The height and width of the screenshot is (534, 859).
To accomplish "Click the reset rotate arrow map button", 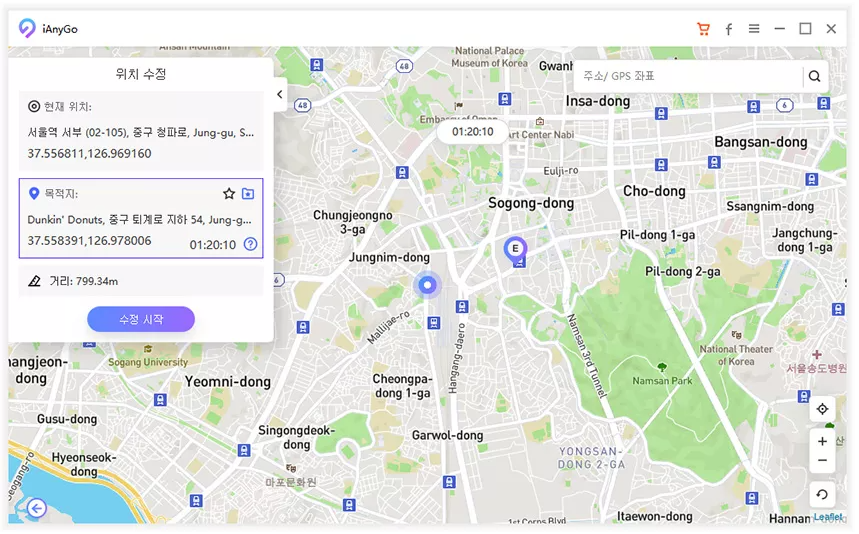I will click(x=822, y=495).
